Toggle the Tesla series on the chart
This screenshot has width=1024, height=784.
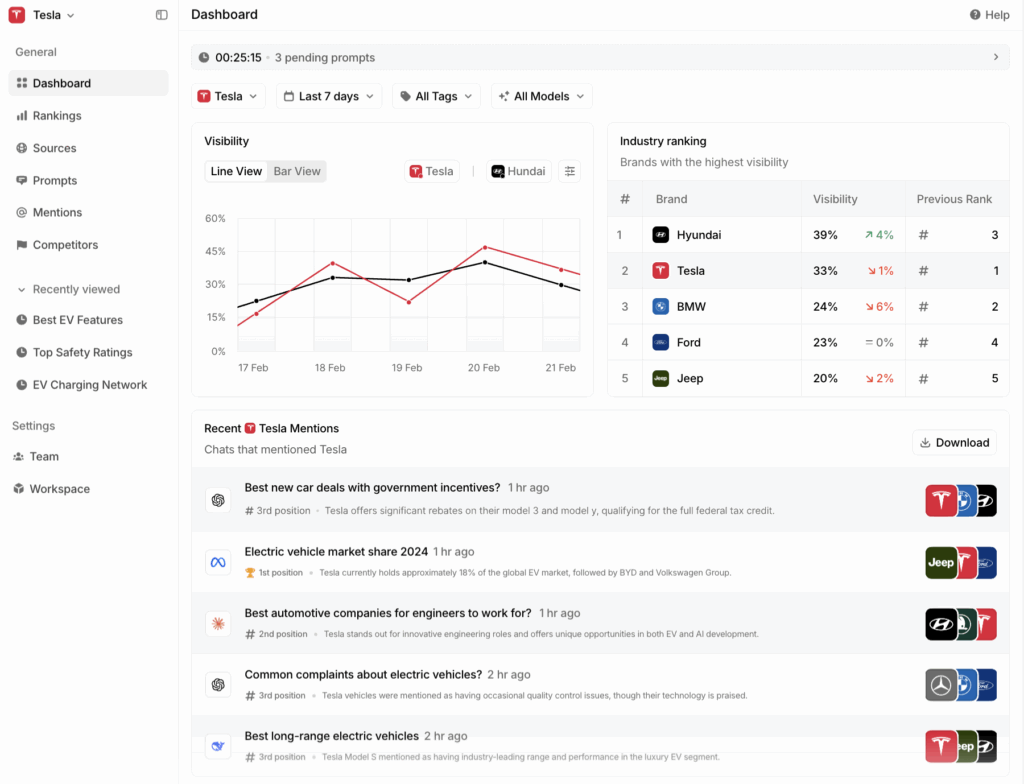(x=431, y=171)
